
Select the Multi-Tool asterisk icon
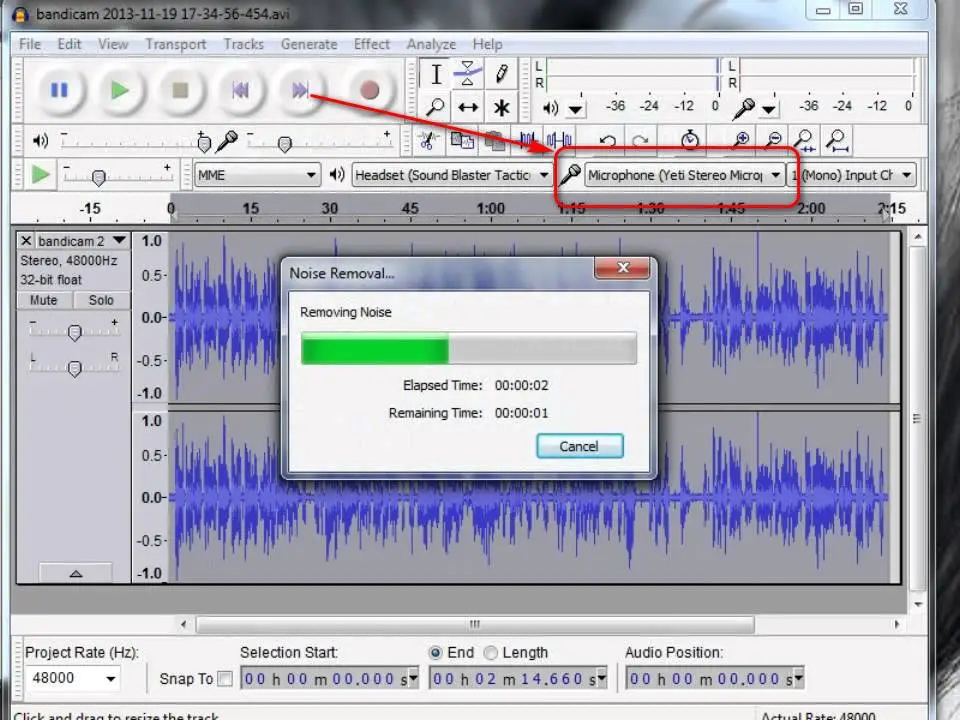(x=501, y=107)
